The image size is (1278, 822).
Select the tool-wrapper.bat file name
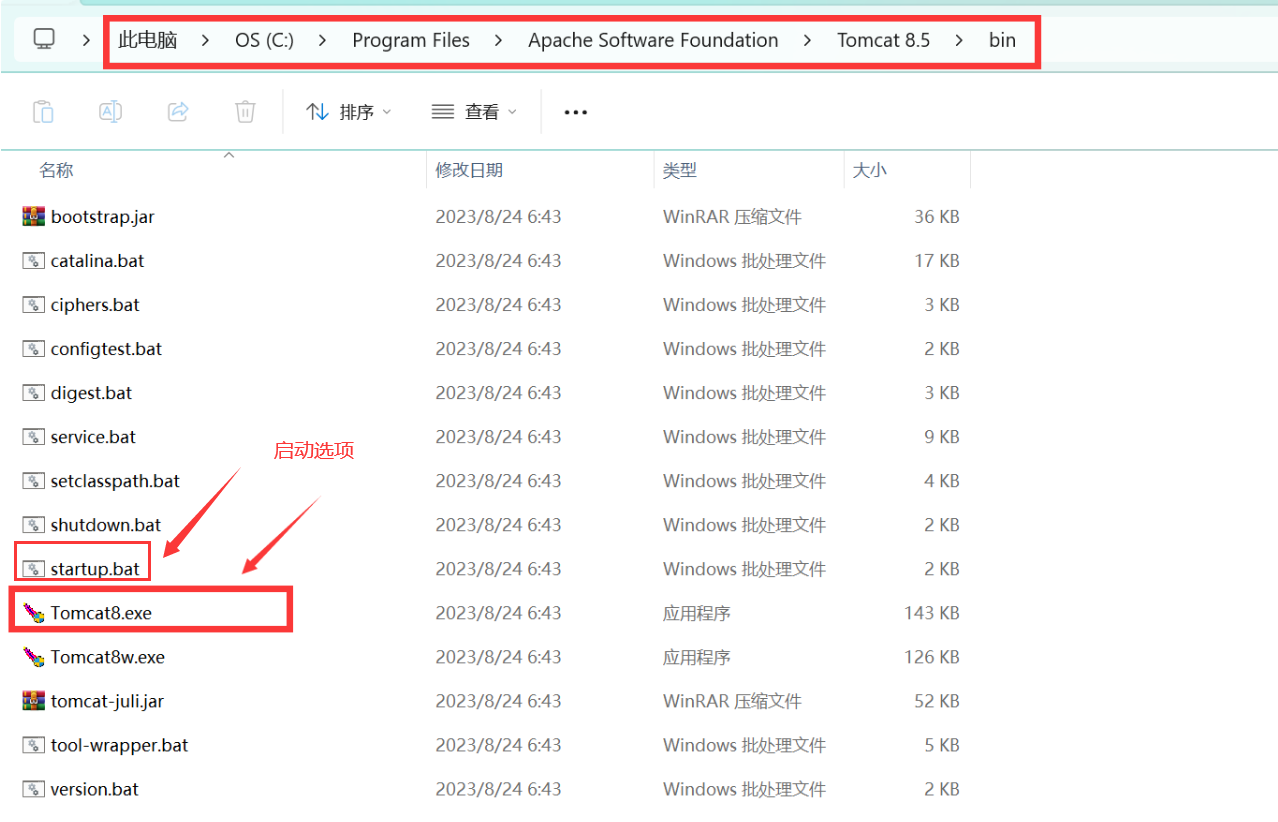(119, 744)
